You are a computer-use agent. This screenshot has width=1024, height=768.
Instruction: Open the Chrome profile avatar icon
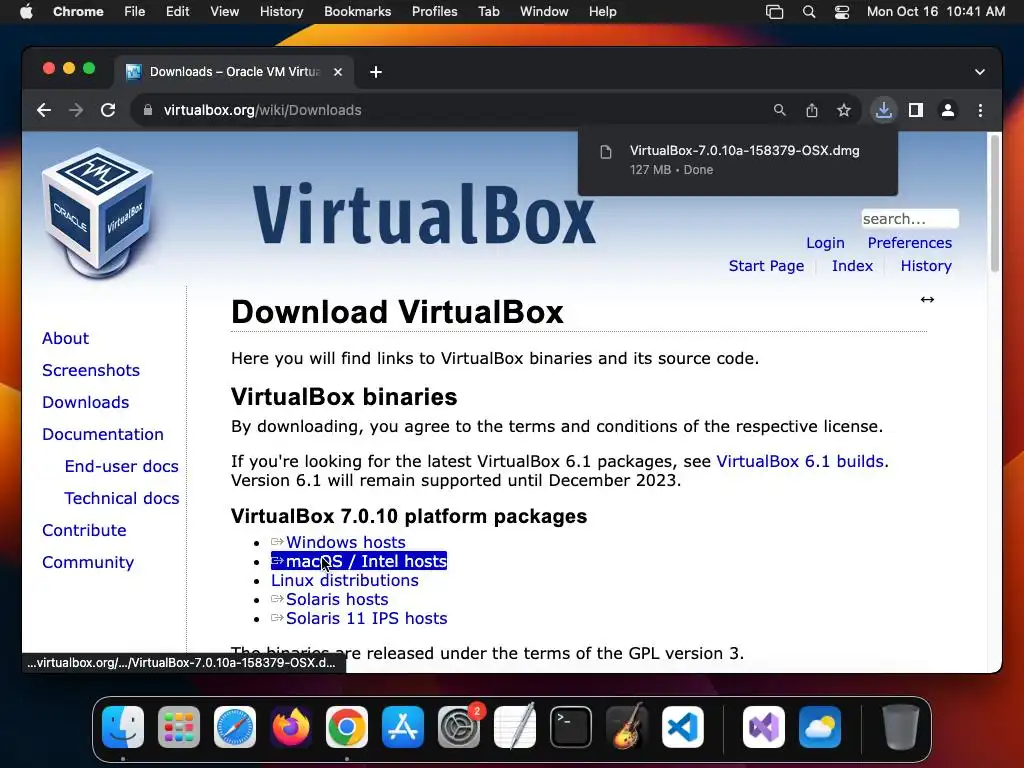[x=948, y=110]
